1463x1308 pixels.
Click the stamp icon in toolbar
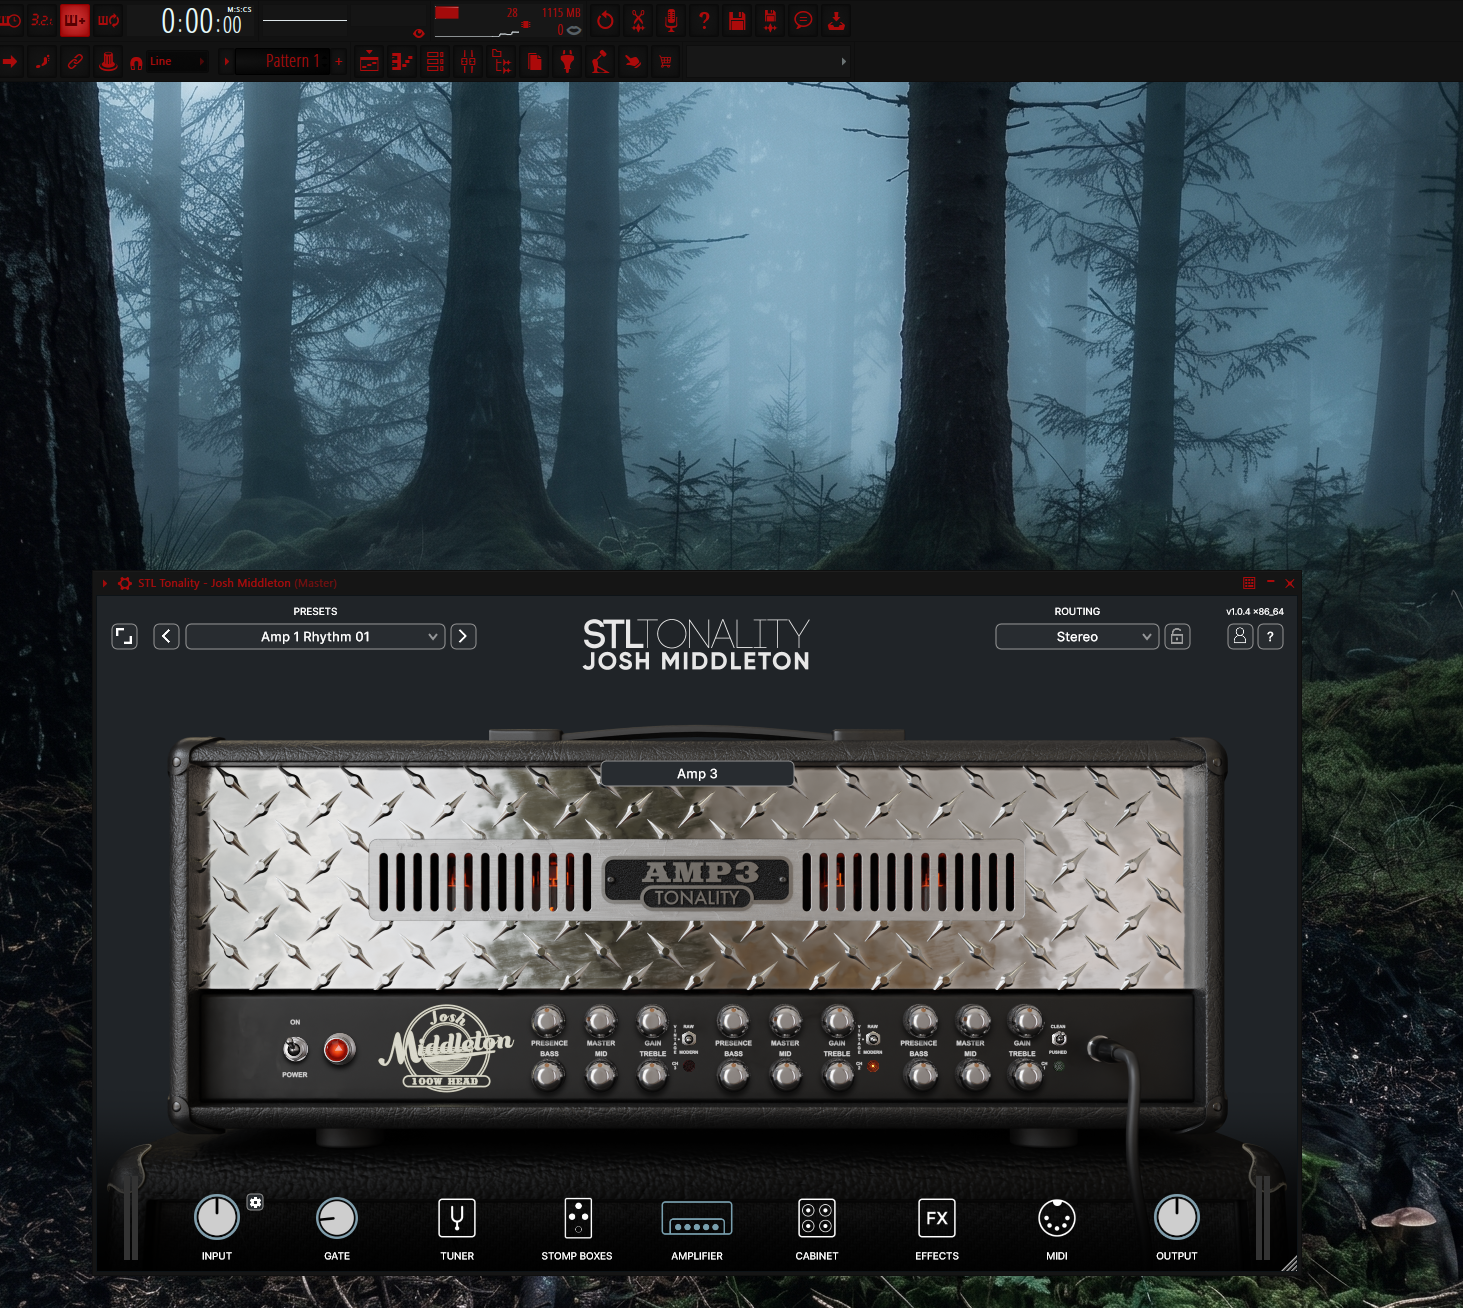point(108,61)
